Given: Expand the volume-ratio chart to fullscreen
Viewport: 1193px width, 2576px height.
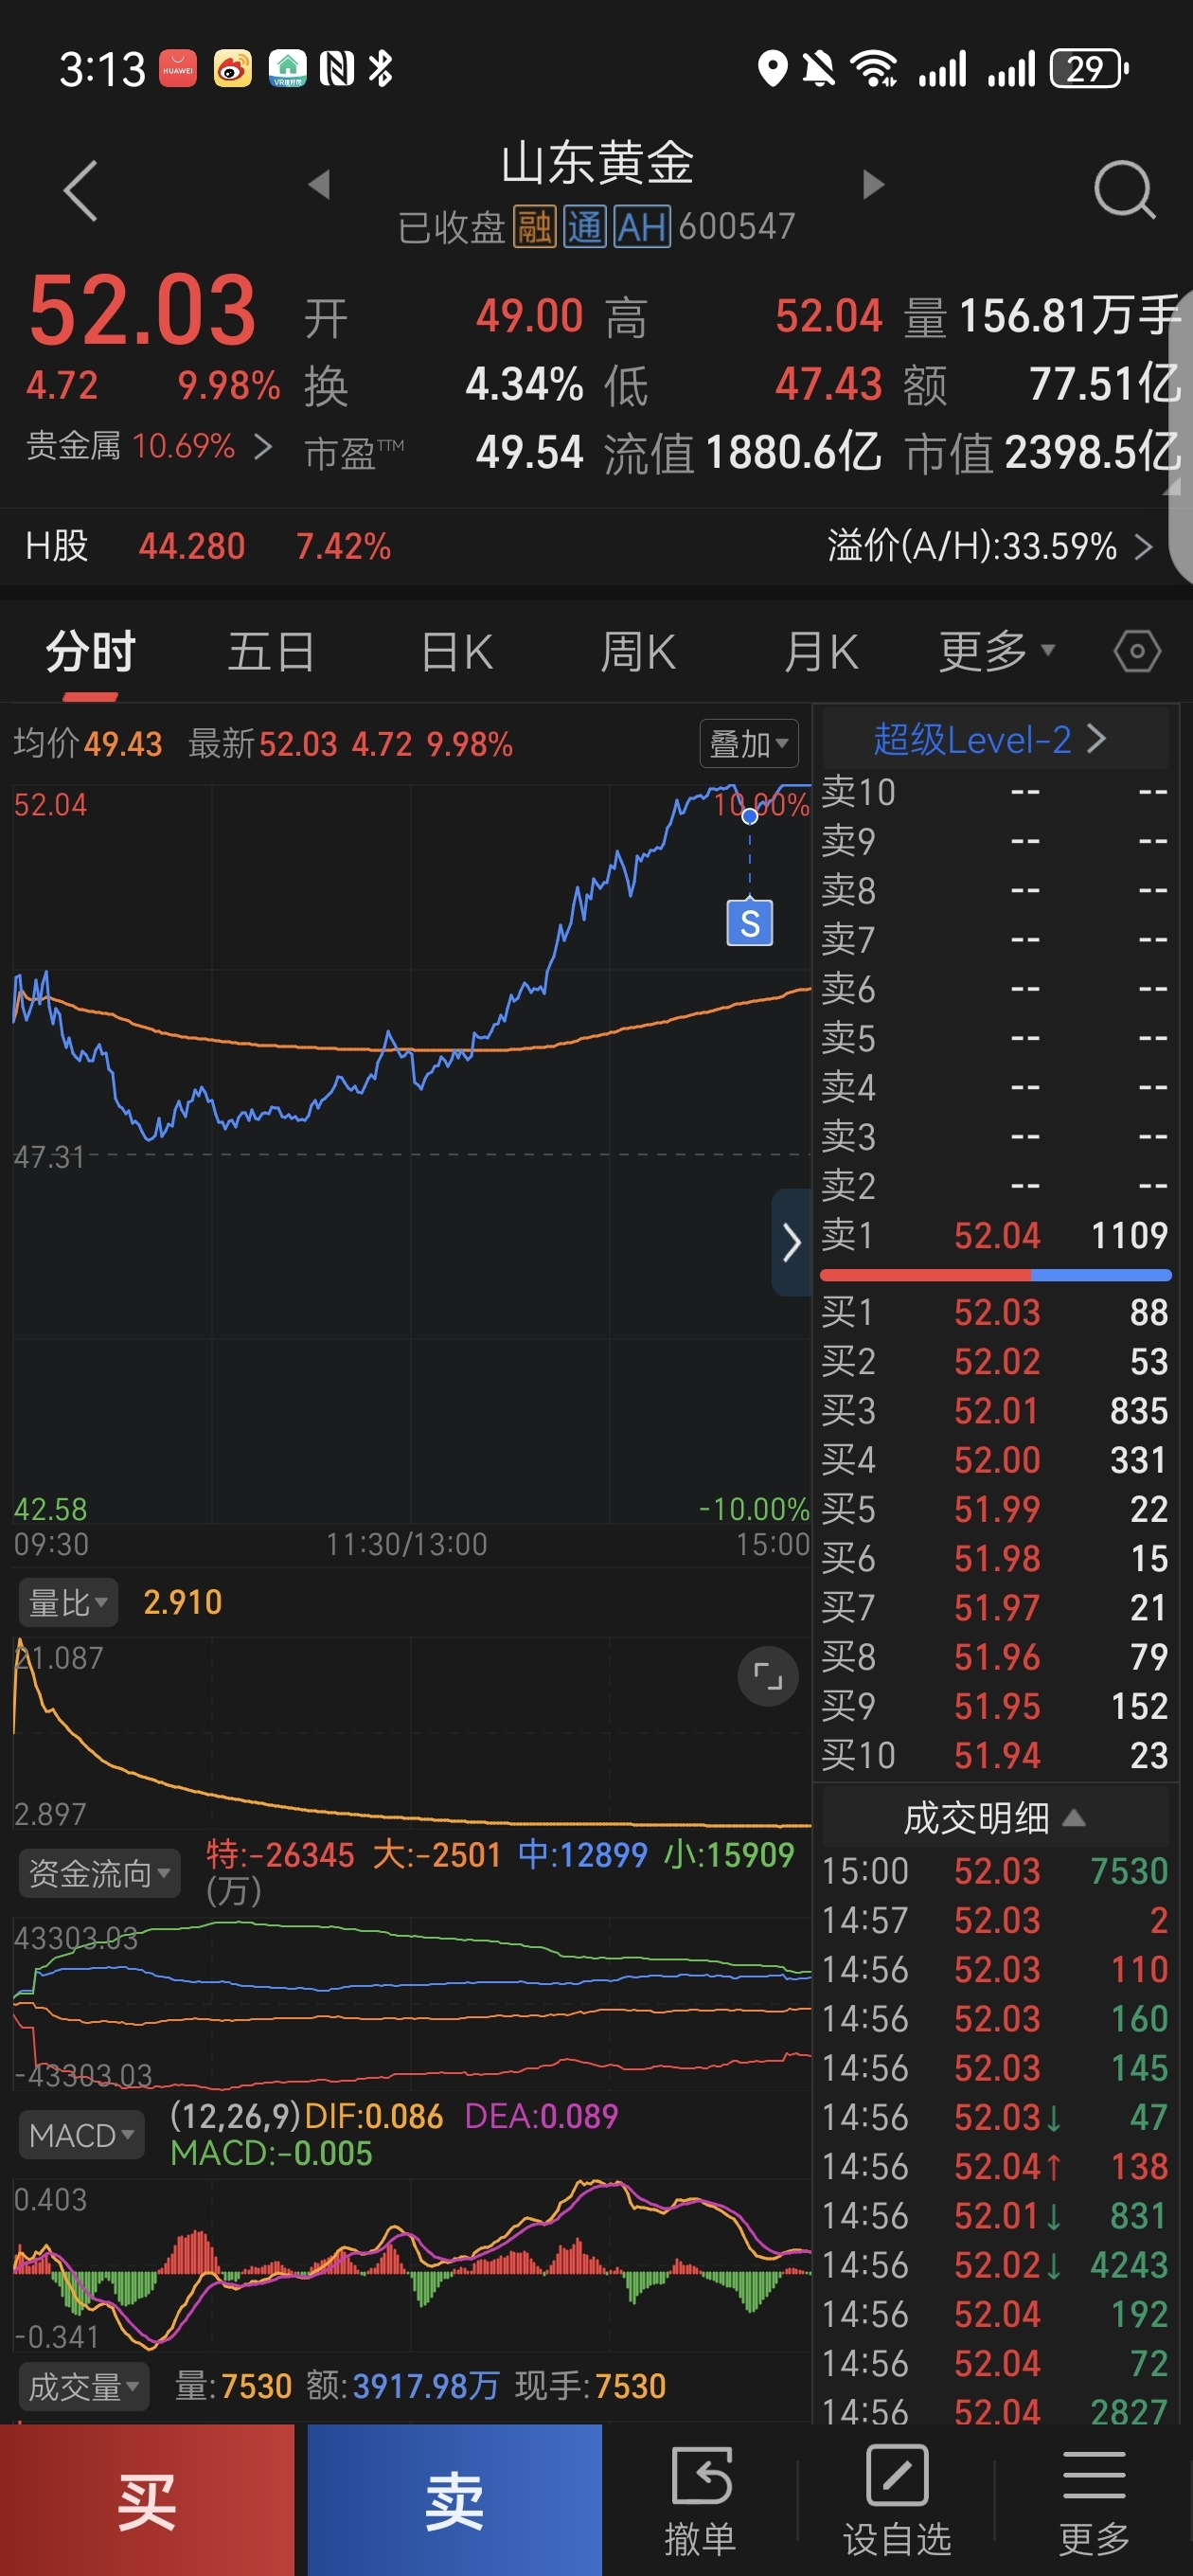Looking at the screenshot, I should point(767,1676).
